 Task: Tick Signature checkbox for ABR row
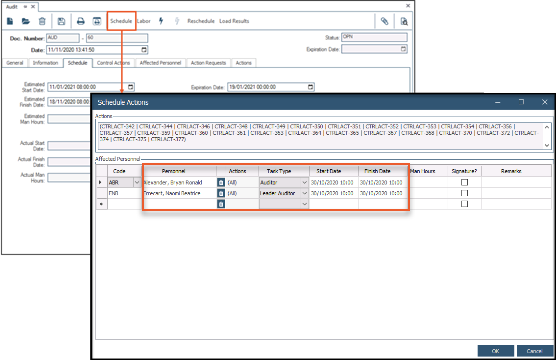pyautogui.click(x=464, y=182)
